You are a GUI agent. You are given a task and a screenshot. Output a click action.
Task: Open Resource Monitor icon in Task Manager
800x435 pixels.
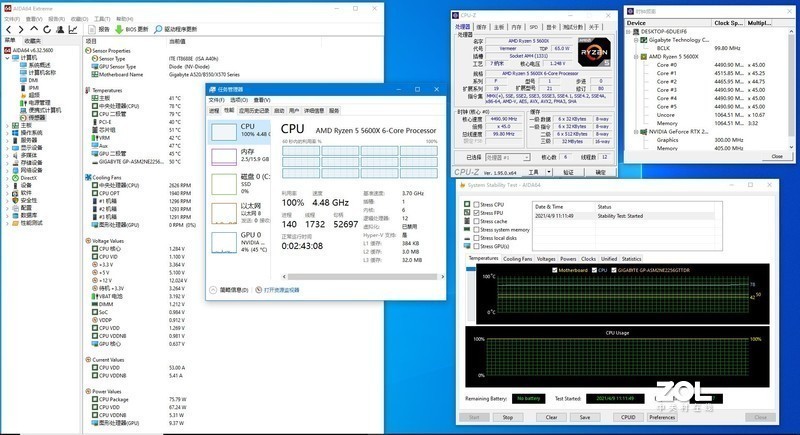[x=259, y=289]
